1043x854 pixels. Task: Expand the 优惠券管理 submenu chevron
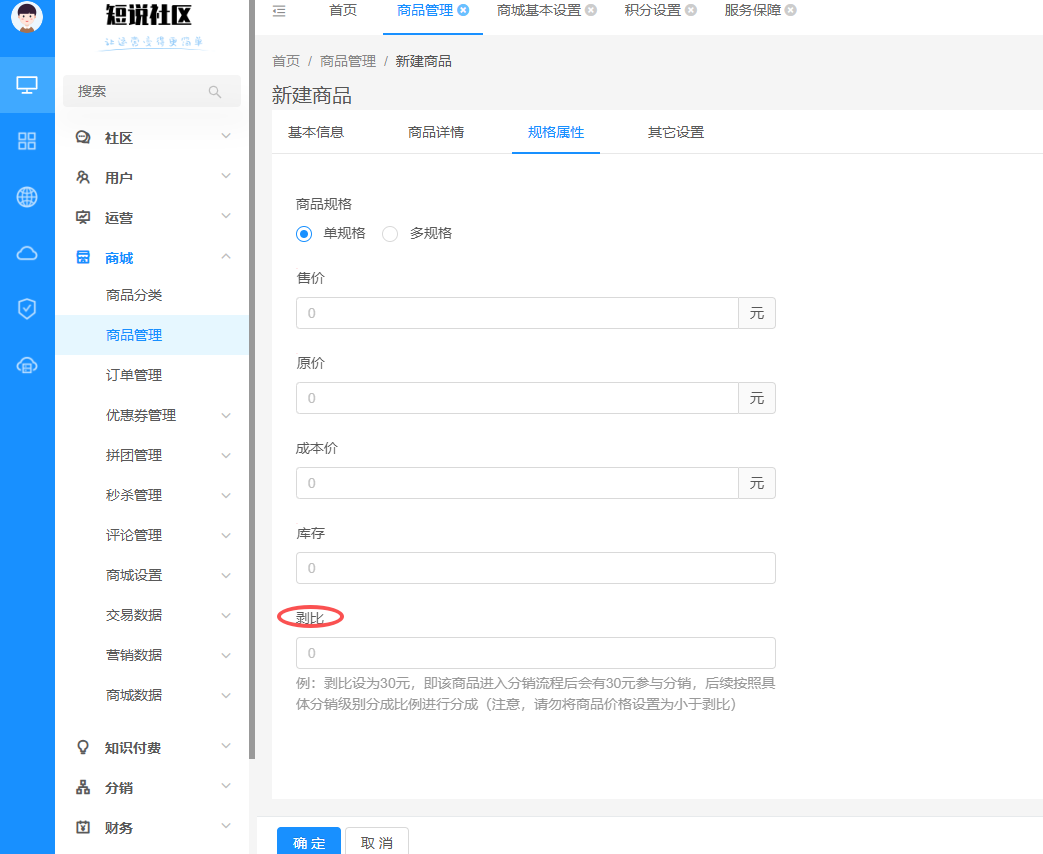(226, 416)
